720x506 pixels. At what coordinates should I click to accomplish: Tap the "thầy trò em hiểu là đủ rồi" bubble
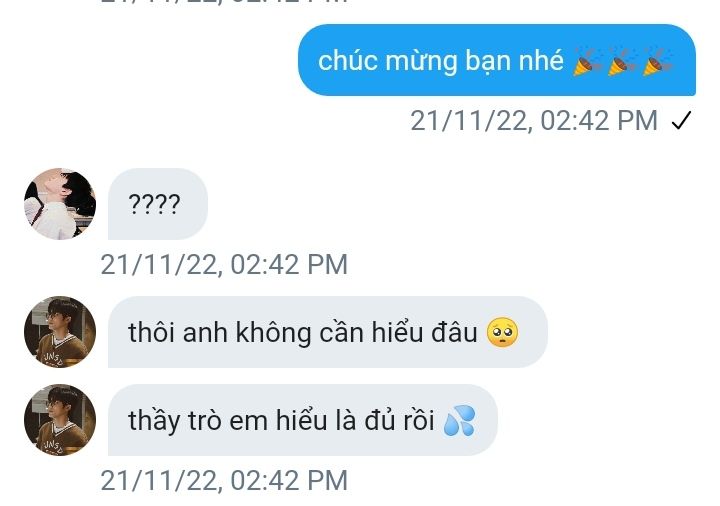[x=303, y=420]
